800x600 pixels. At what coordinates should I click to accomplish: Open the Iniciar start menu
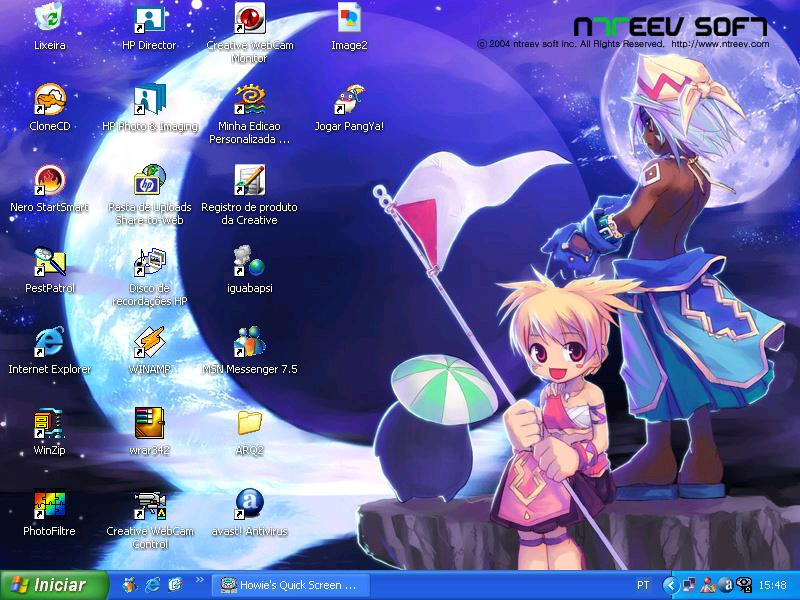pyautogui.click(x=54, y=585)
